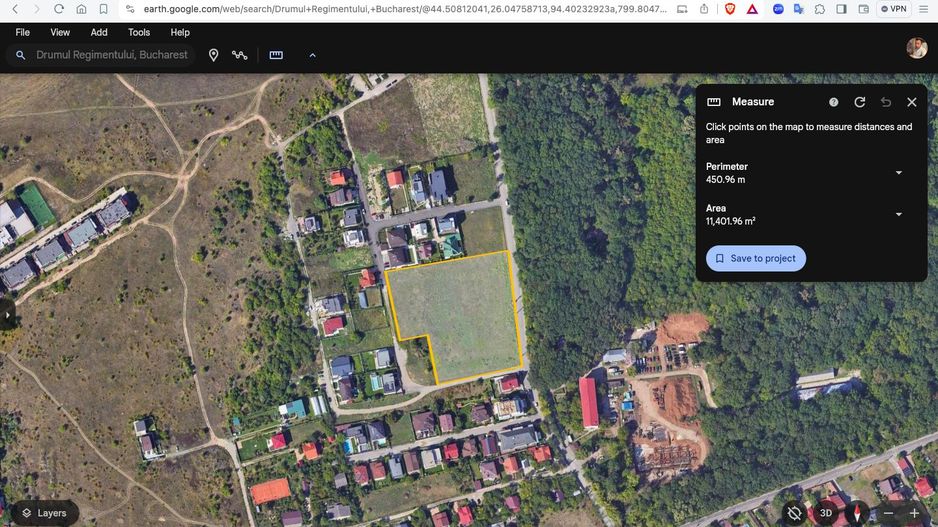Open the Tools menu

(x=139, y=32)
